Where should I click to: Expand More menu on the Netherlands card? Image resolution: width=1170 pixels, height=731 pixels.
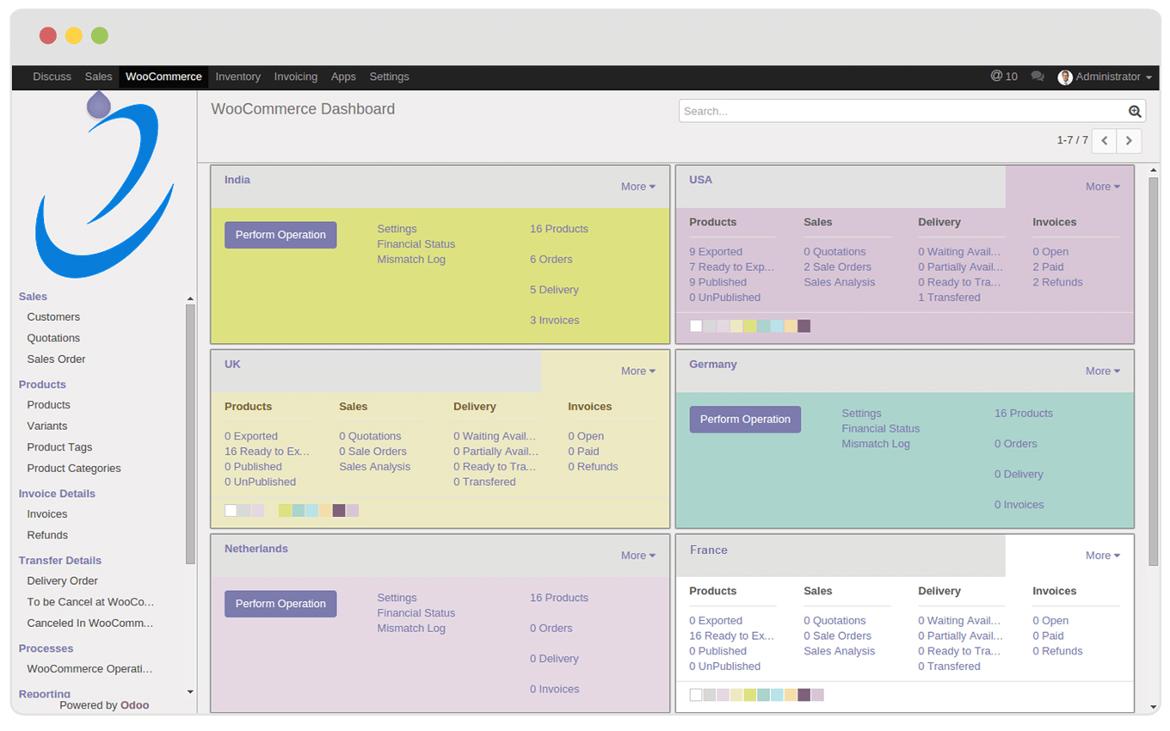tap(637, 555)
